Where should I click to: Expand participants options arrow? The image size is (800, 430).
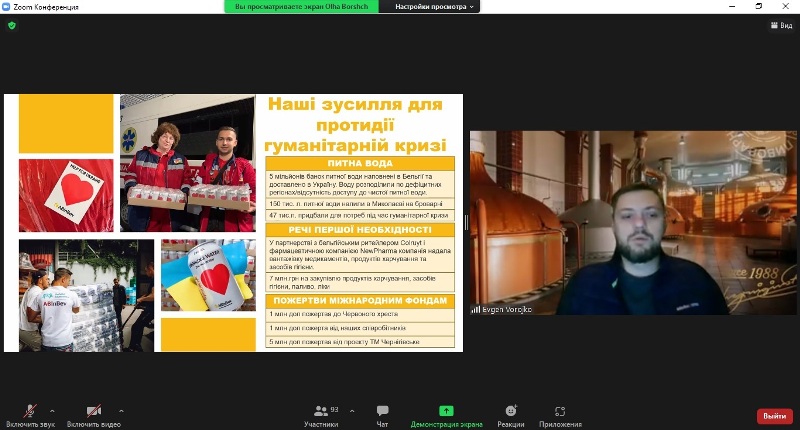coord(349,410)
